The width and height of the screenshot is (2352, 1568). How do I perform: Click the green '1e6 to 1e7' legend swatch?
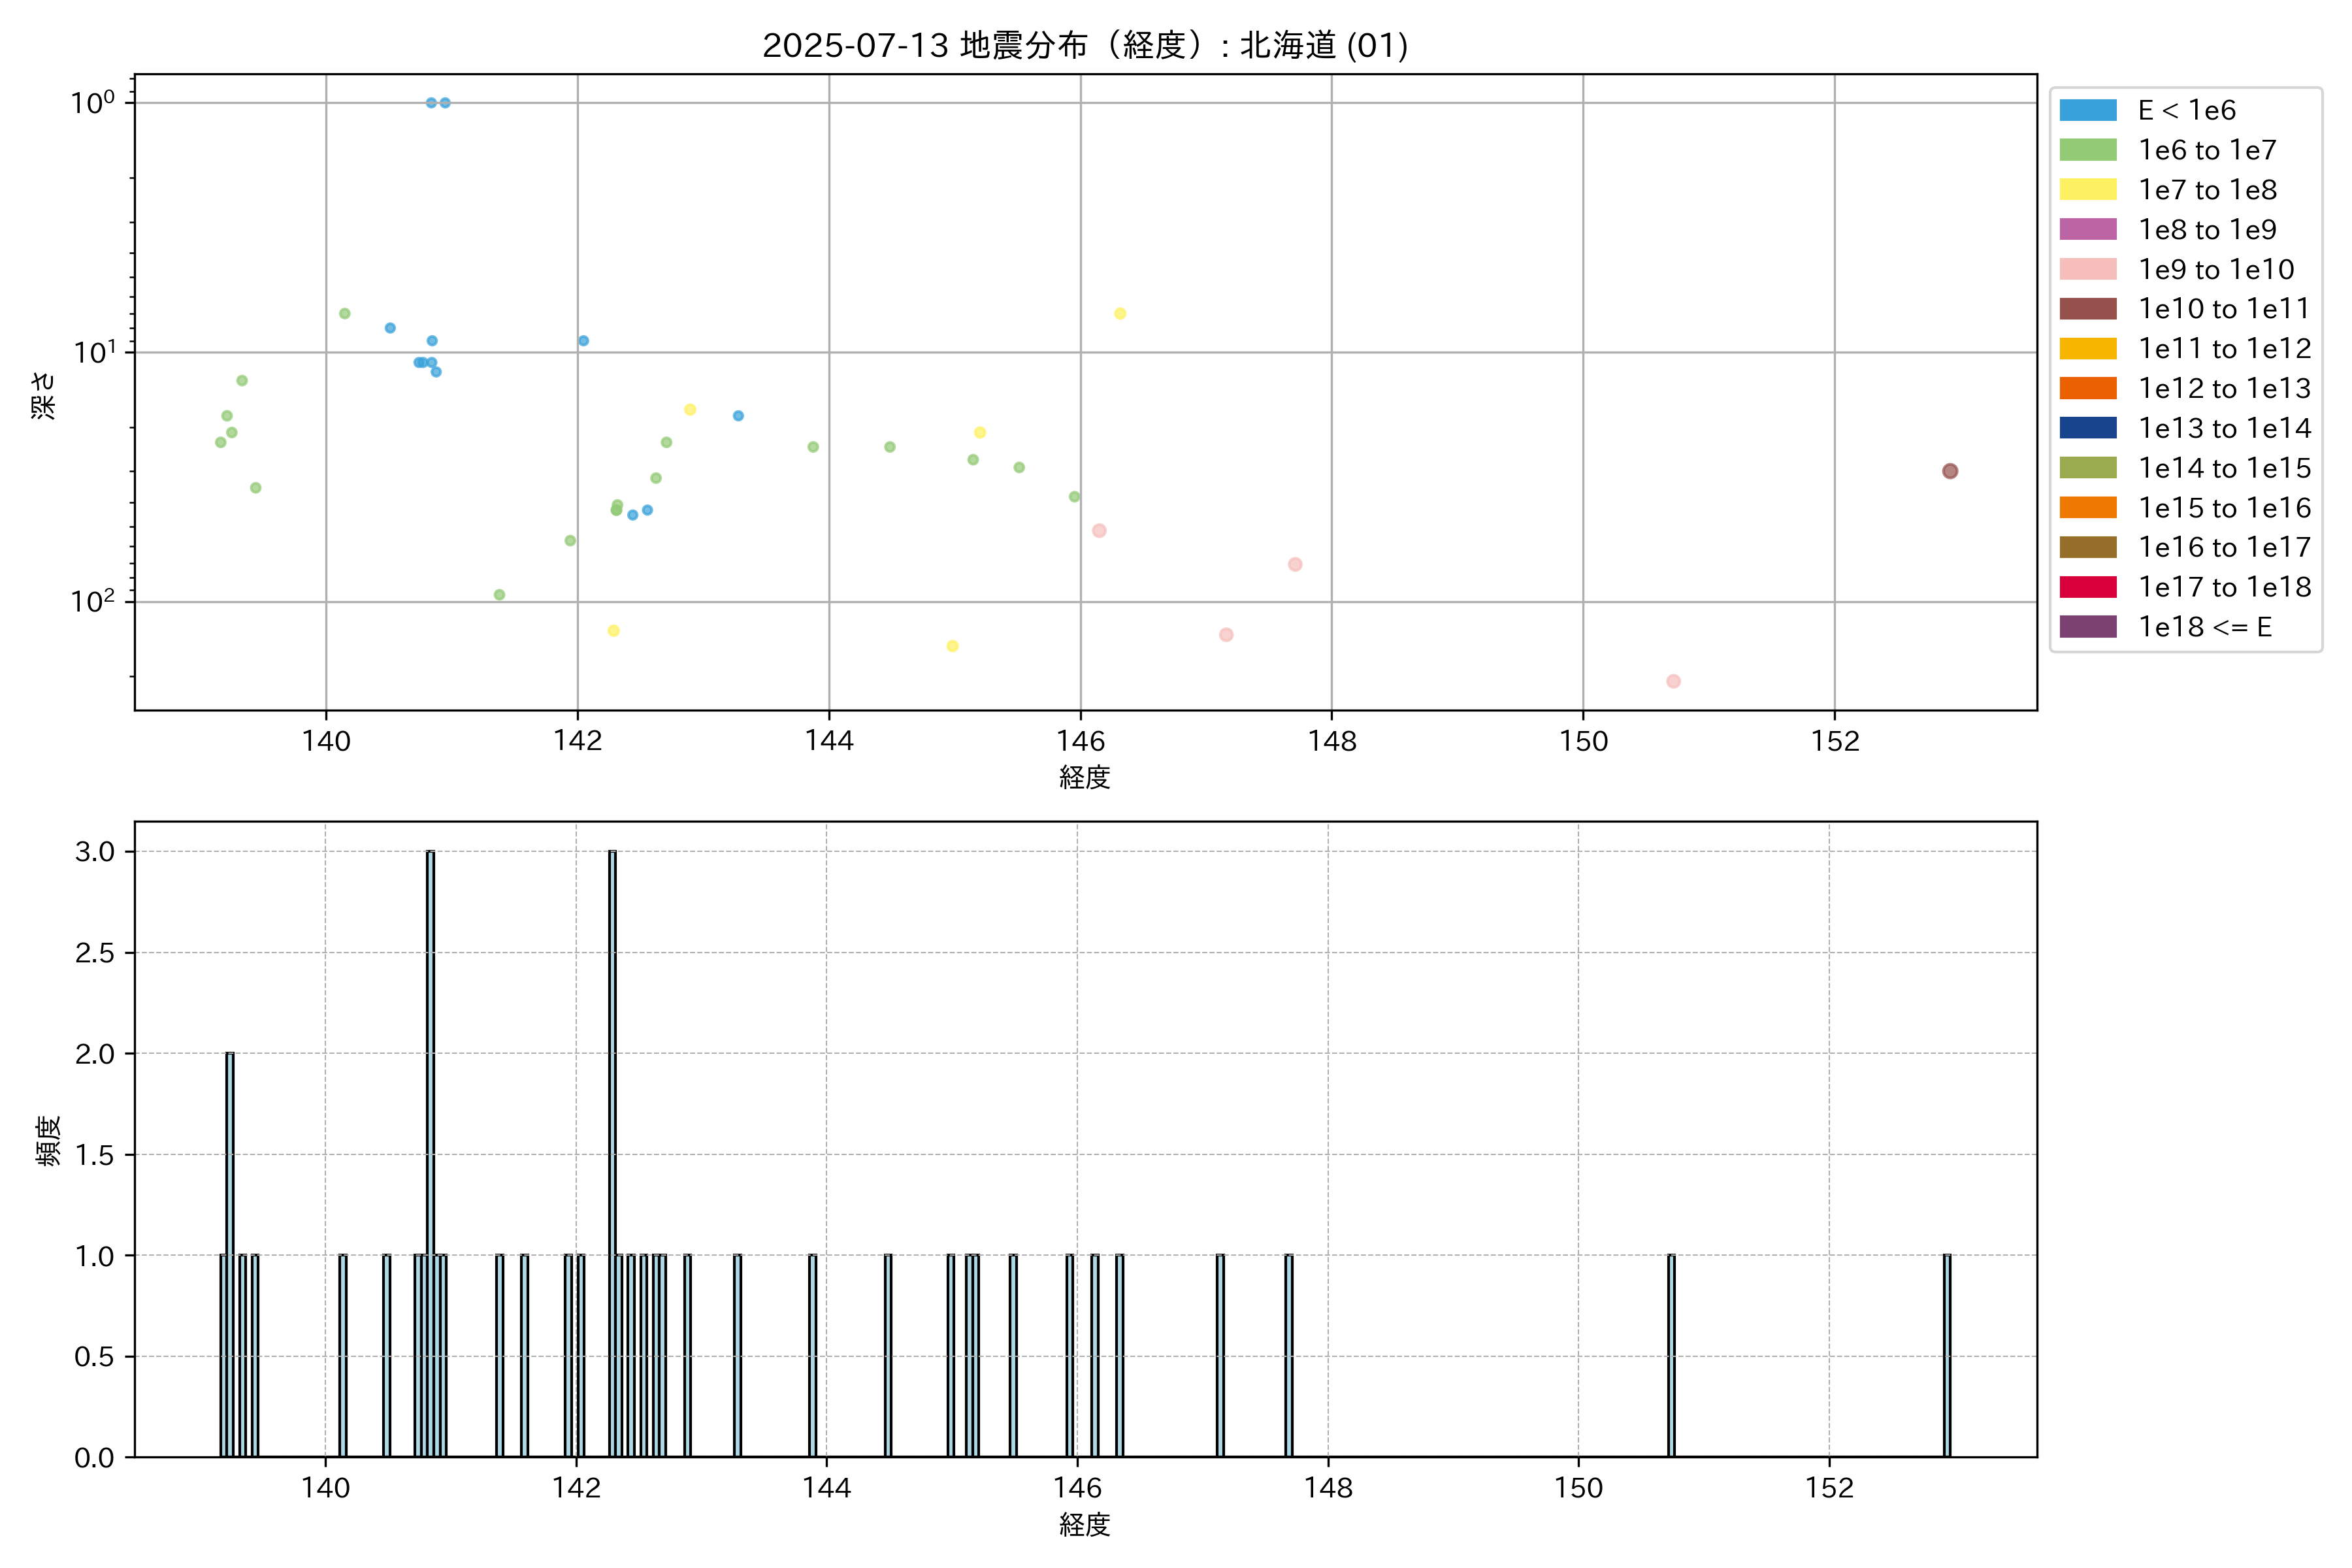2088,150
